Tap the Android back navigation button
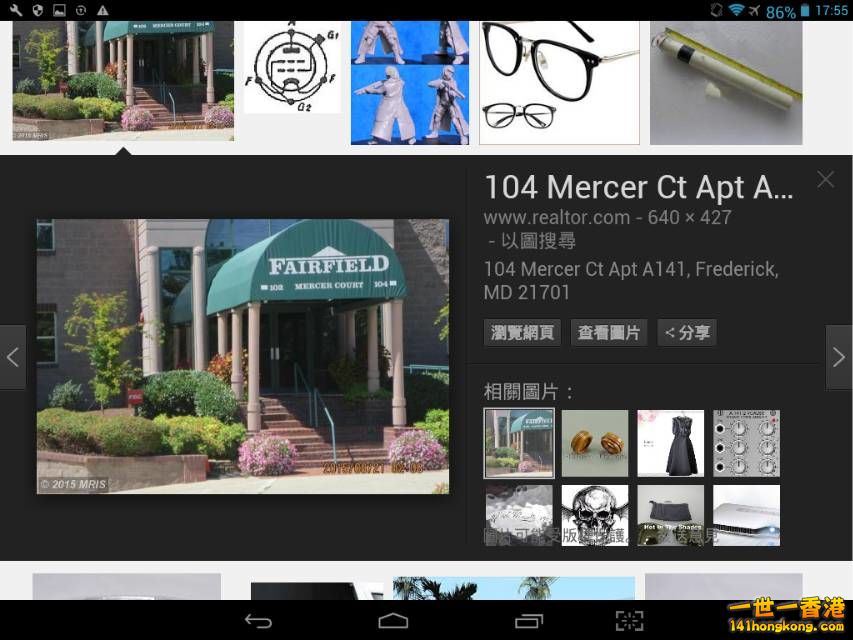The image size is (853, 640). point(258,620)
